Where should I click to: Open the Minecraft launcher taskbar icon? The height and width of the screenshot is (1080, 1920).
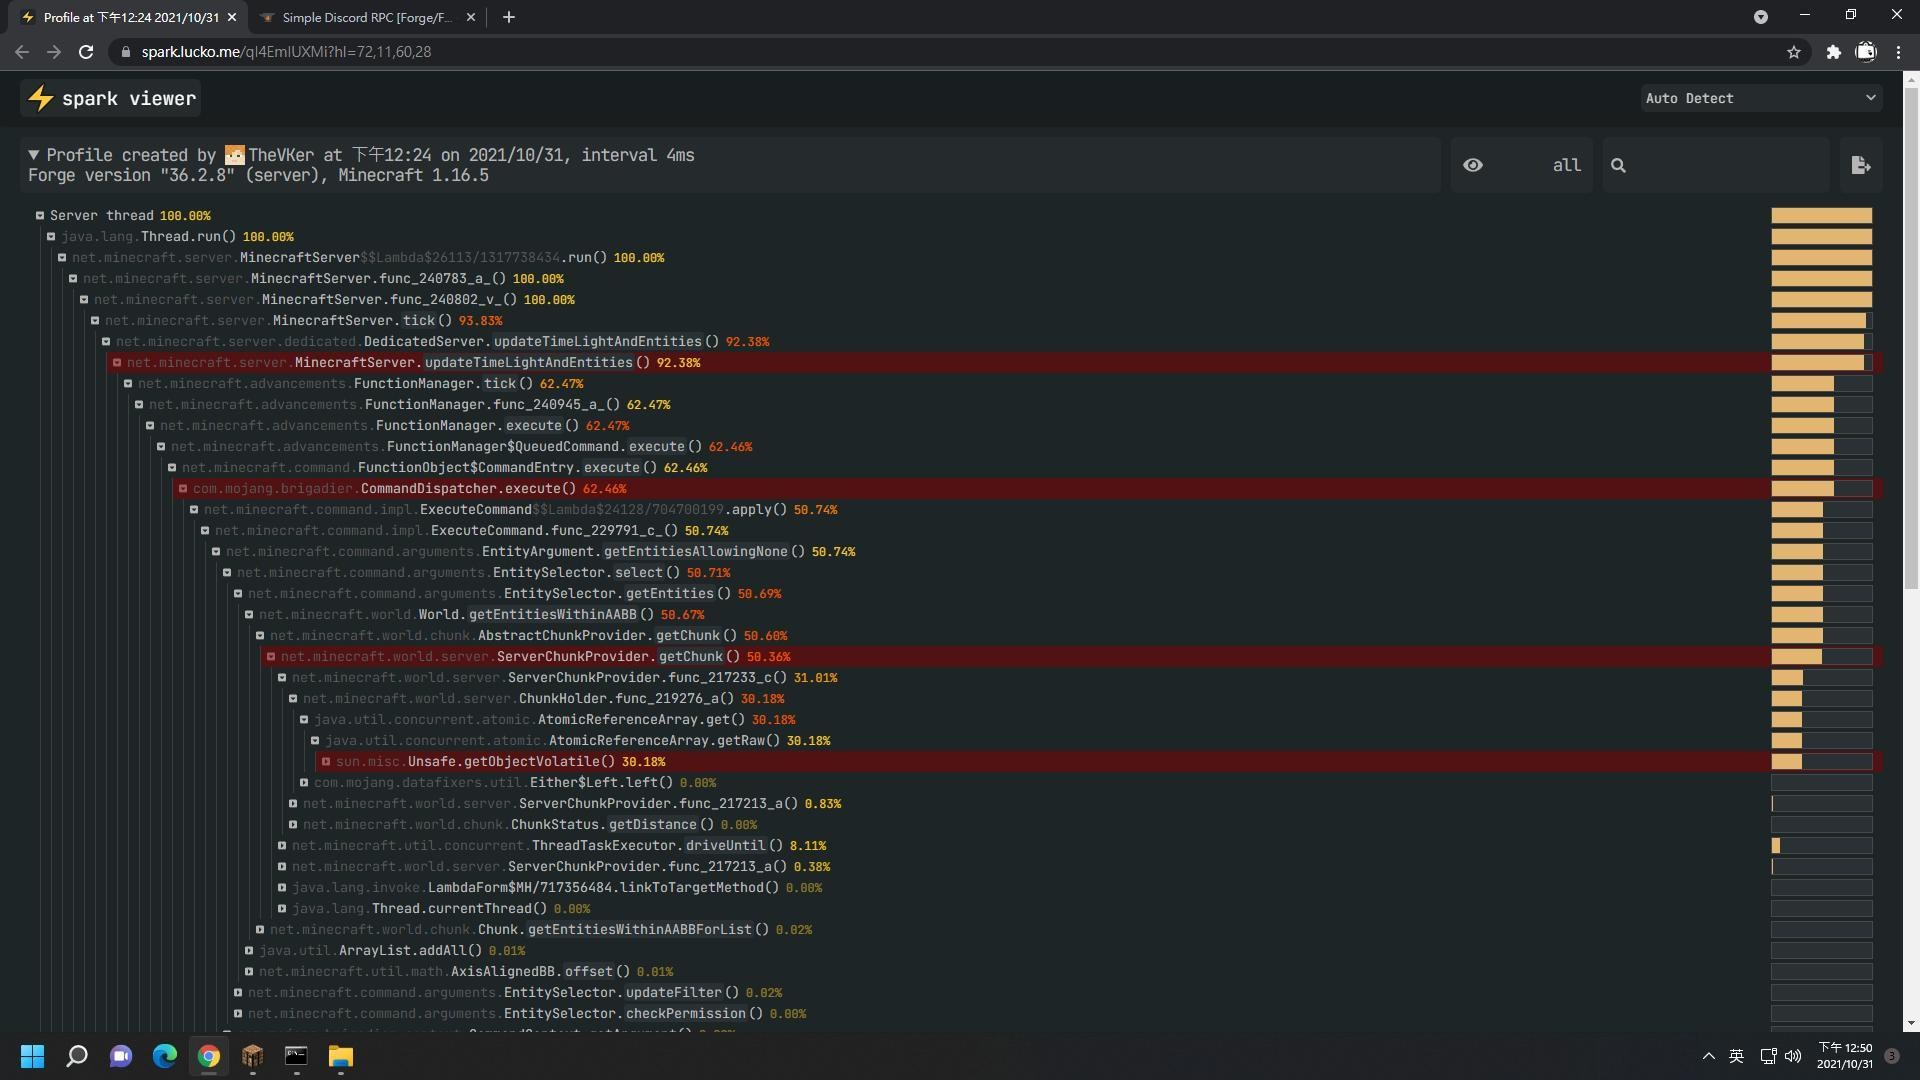point(252,1056)
